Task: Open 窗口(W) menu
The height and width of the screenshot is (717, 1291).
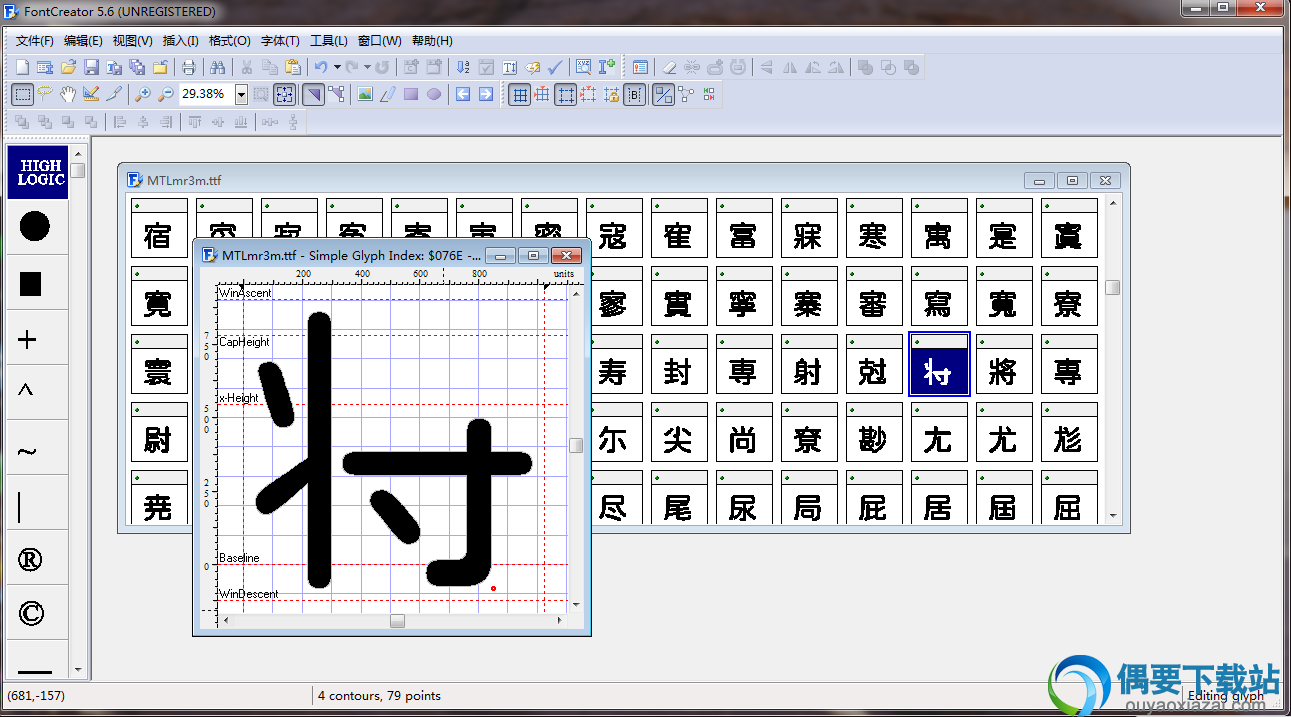Action: coord(379,41)
